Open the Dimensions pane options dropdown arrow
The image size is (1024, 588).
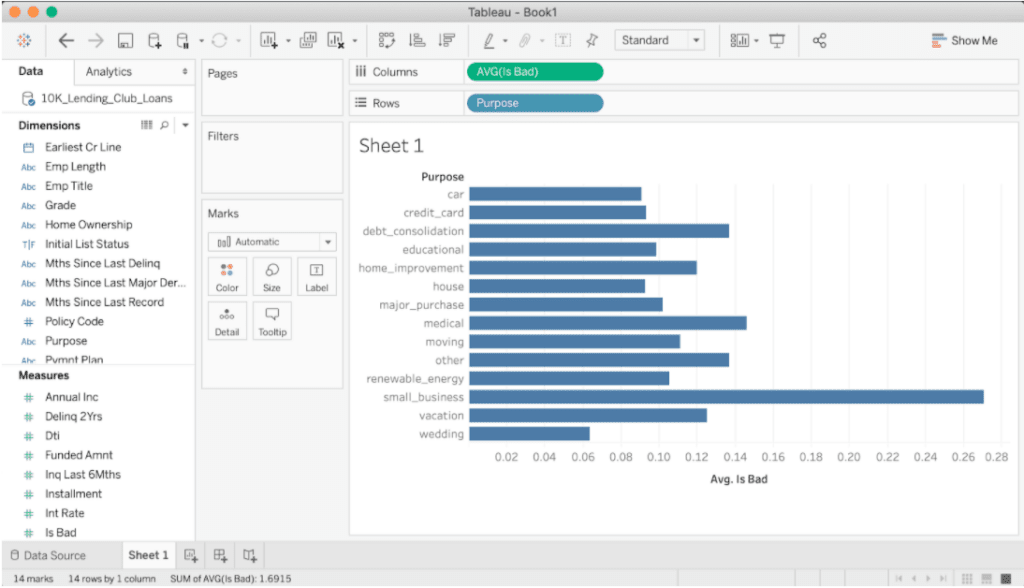185,125
